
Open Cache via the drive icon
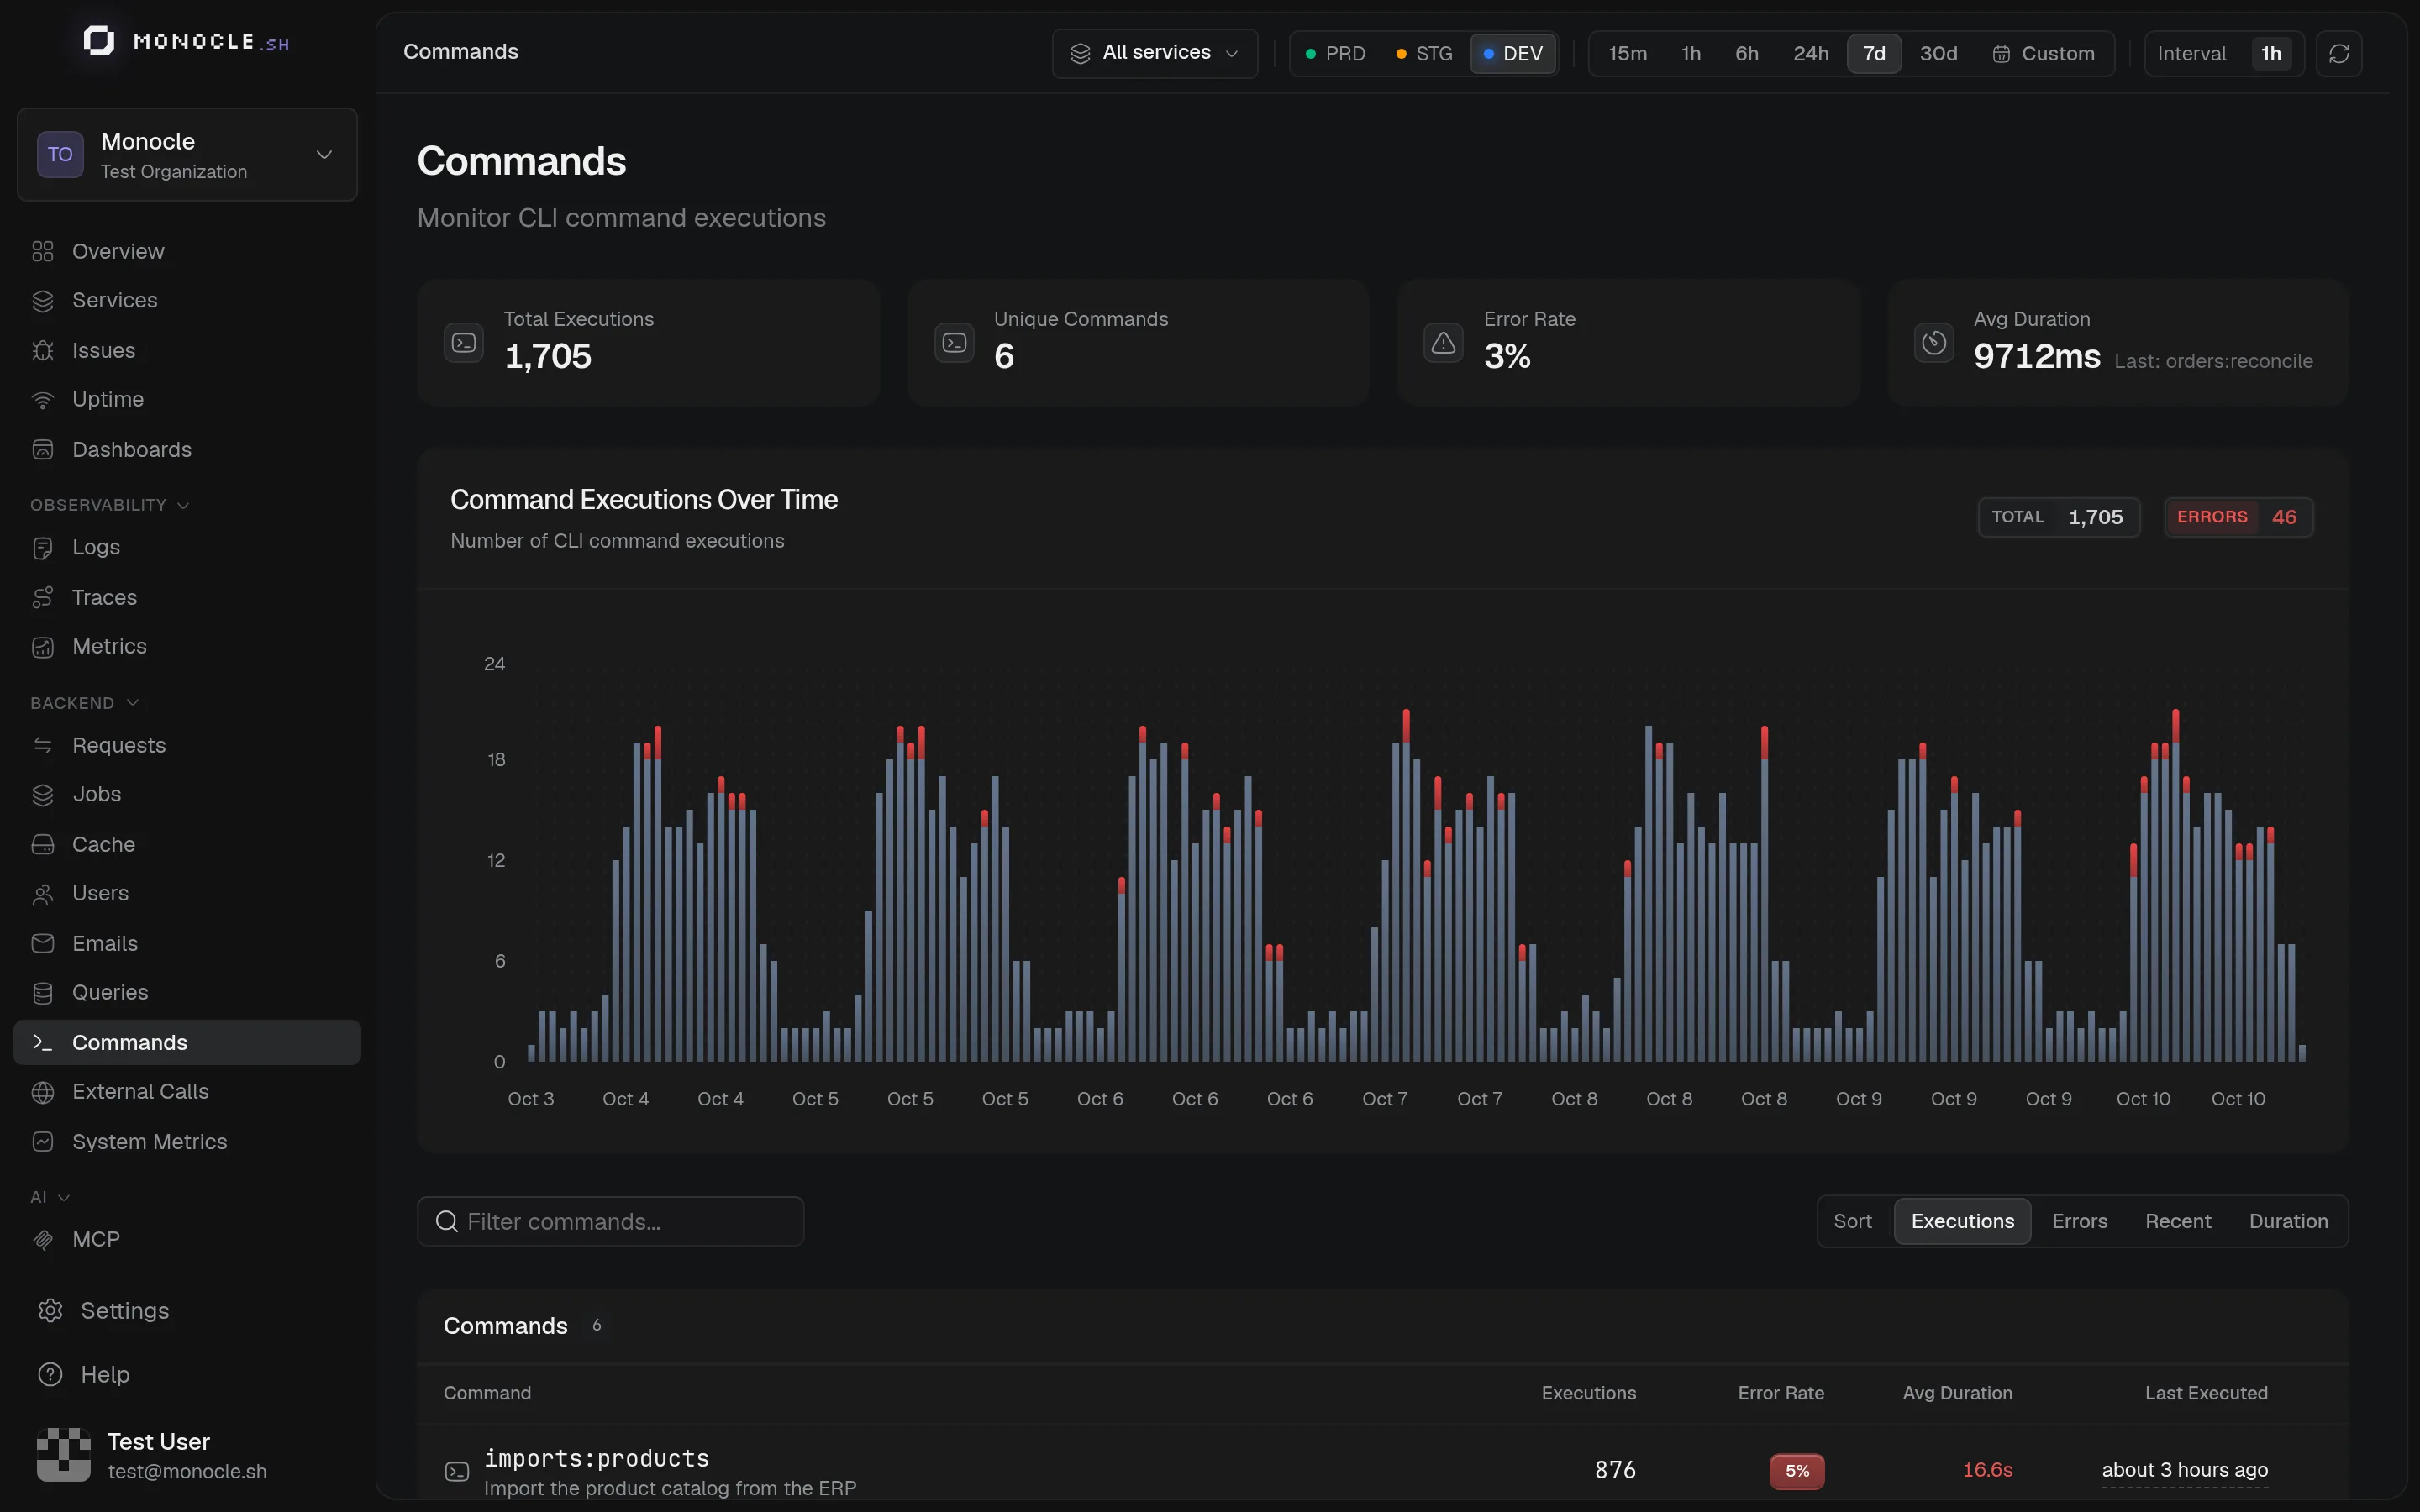pyautogui.click(x=42, y=844)
